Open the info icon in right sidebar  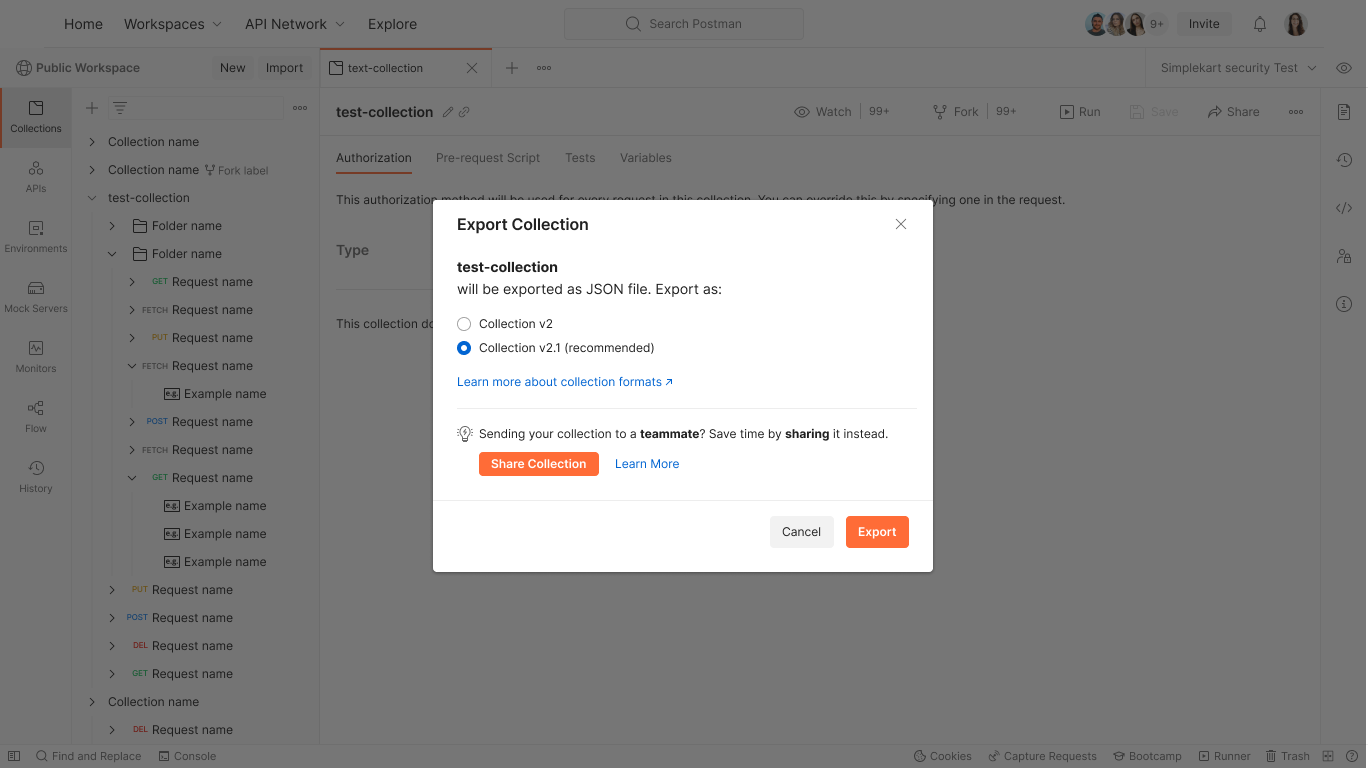click(1344, 304)
